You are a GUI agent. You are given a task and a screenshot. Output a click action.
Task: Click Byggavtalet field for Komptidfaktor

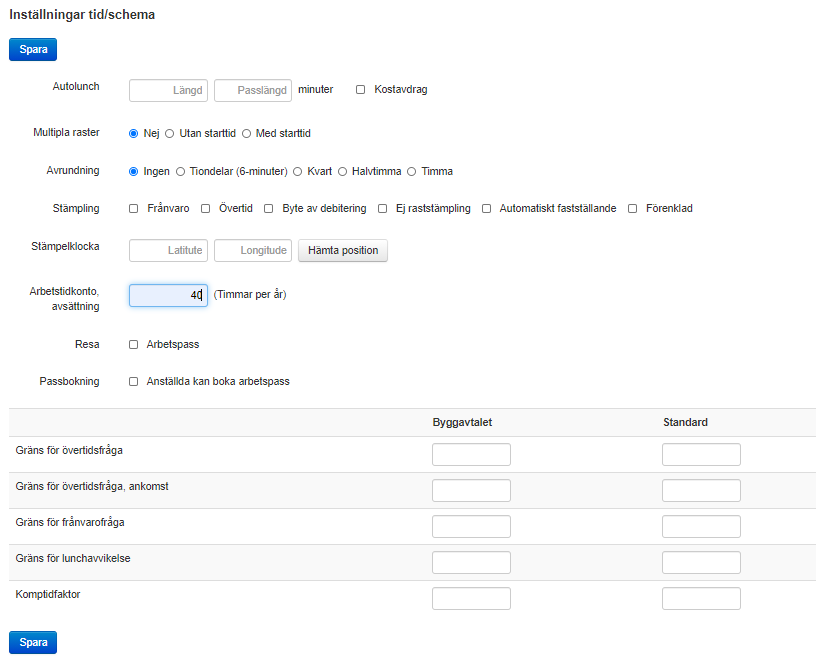471,598
